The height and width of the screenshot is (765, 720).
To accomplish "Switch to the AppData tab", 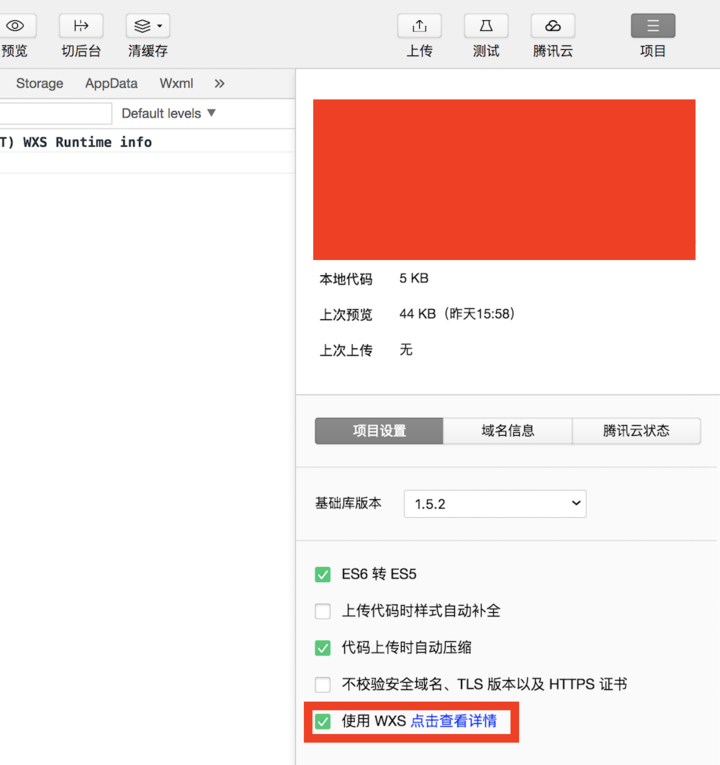I will [111, 83].
